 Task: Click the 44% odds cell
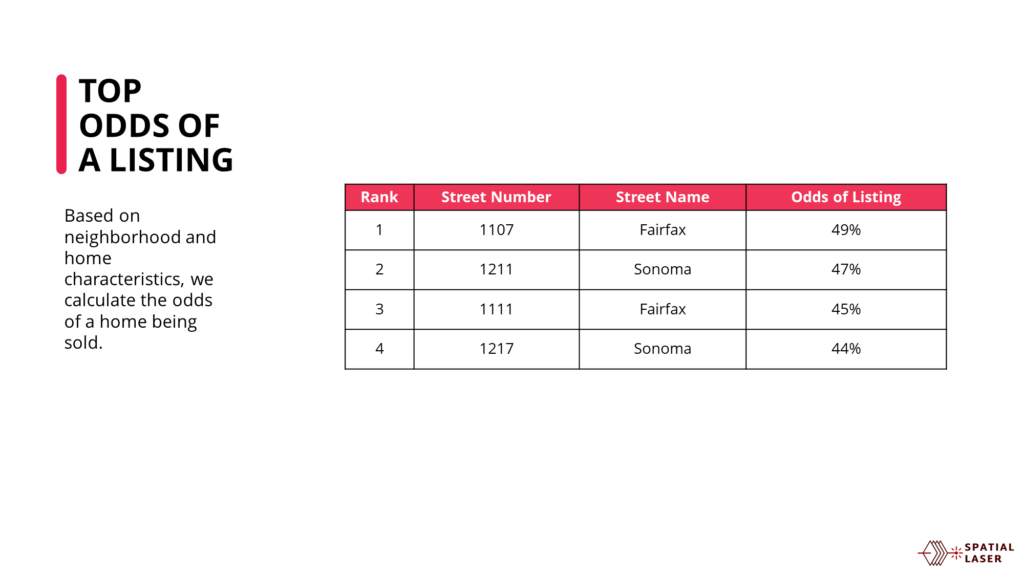point(846,349)
